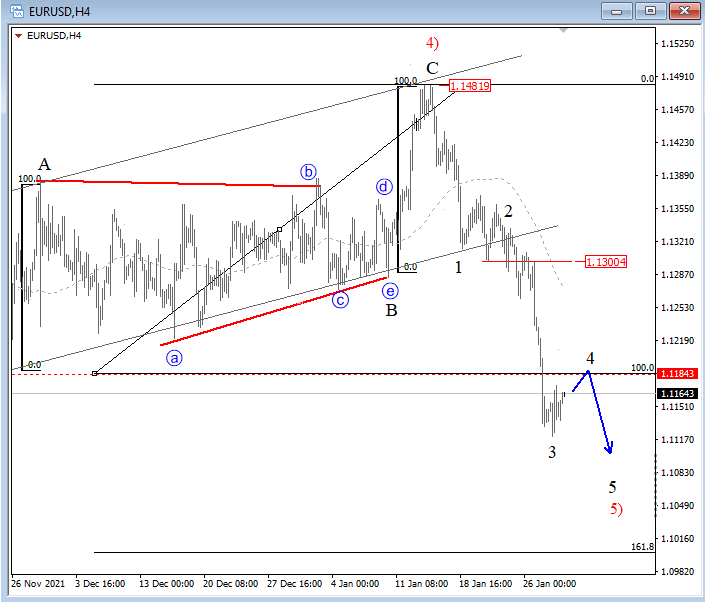Maximize the EURUSD,H4 chart window

tap(650, 11)
